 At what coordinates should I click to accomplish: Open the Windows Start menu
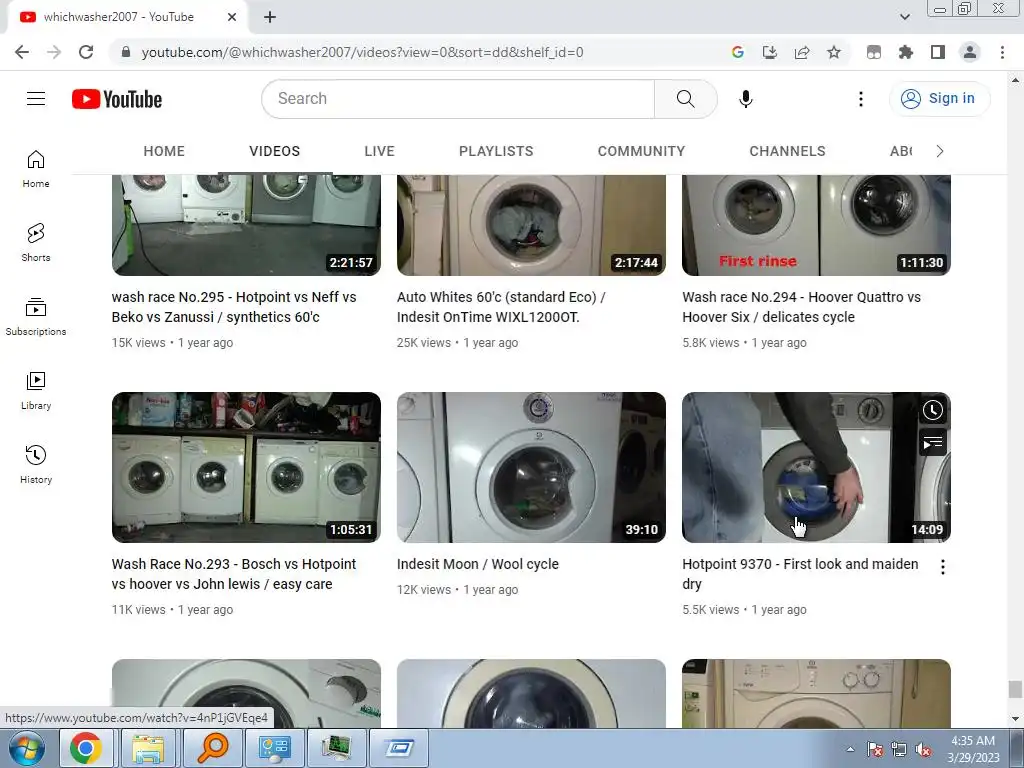pos(27,748)
